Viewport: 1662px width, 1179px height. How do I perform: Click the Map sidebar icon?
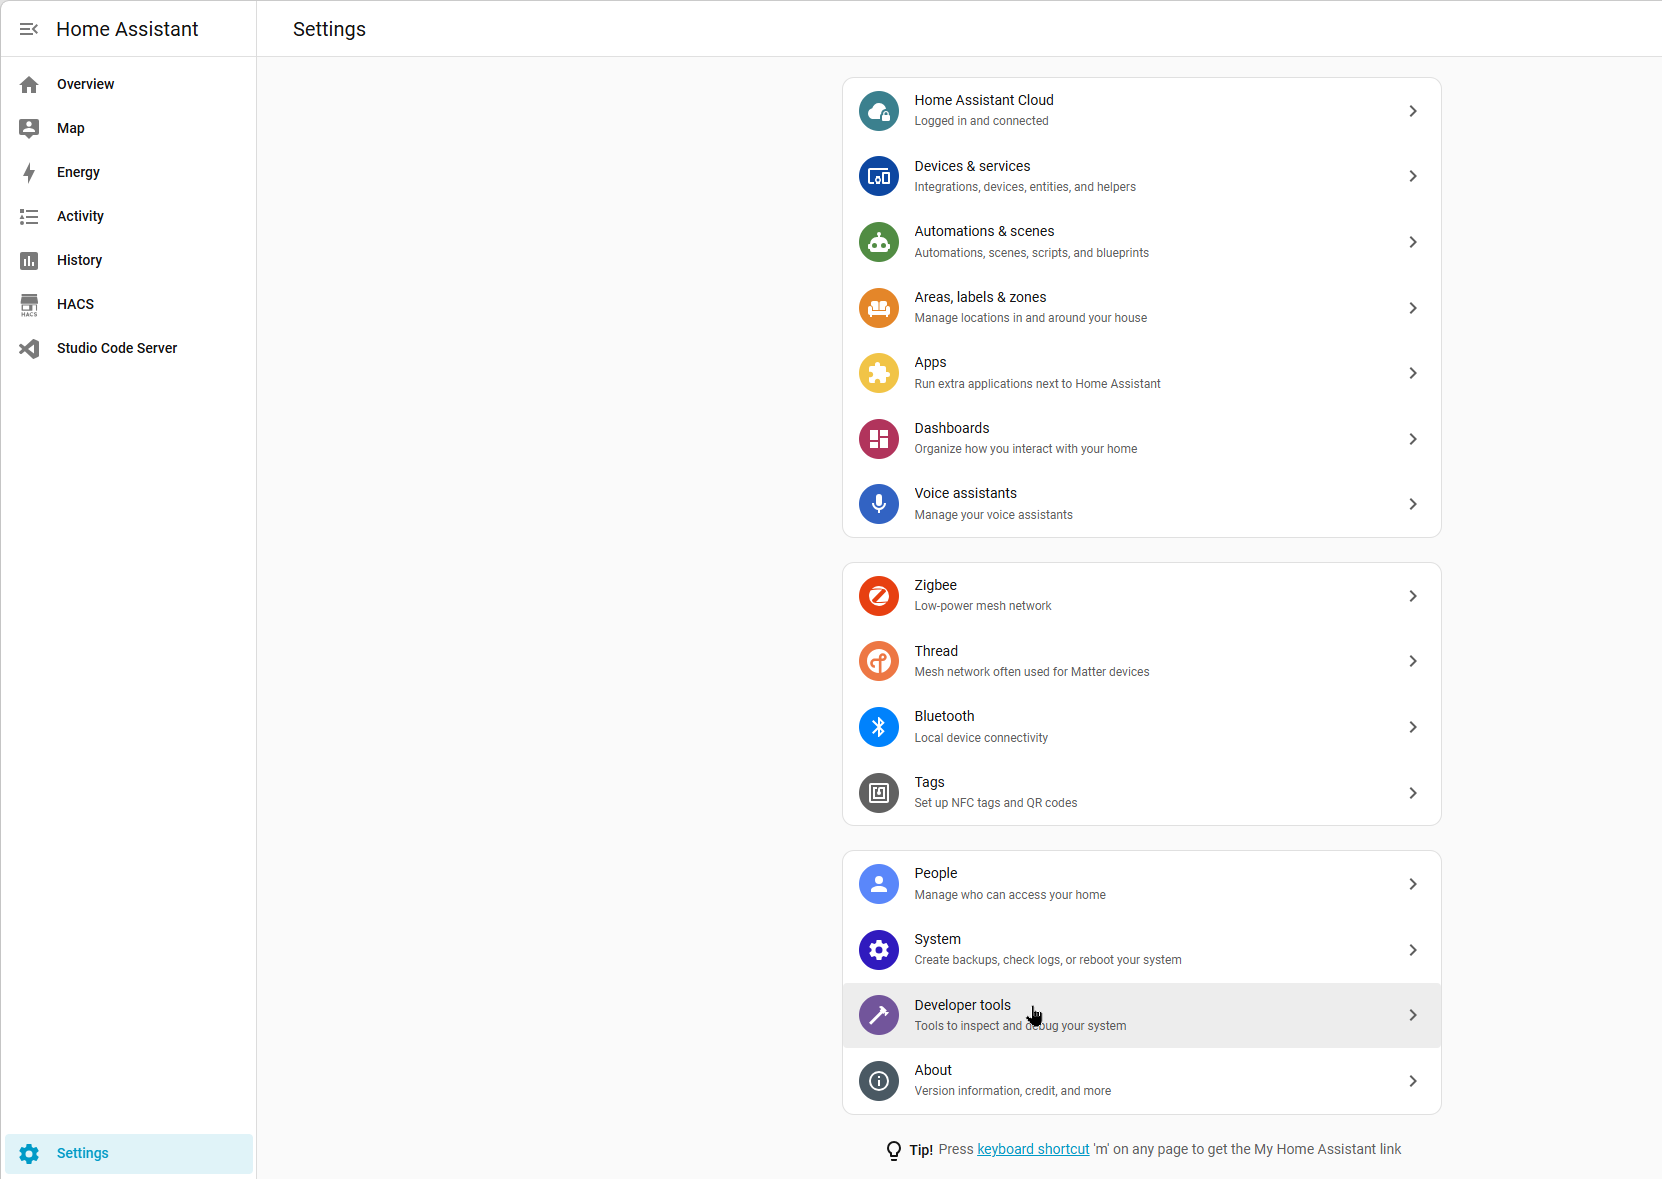(x=29, y=128)
